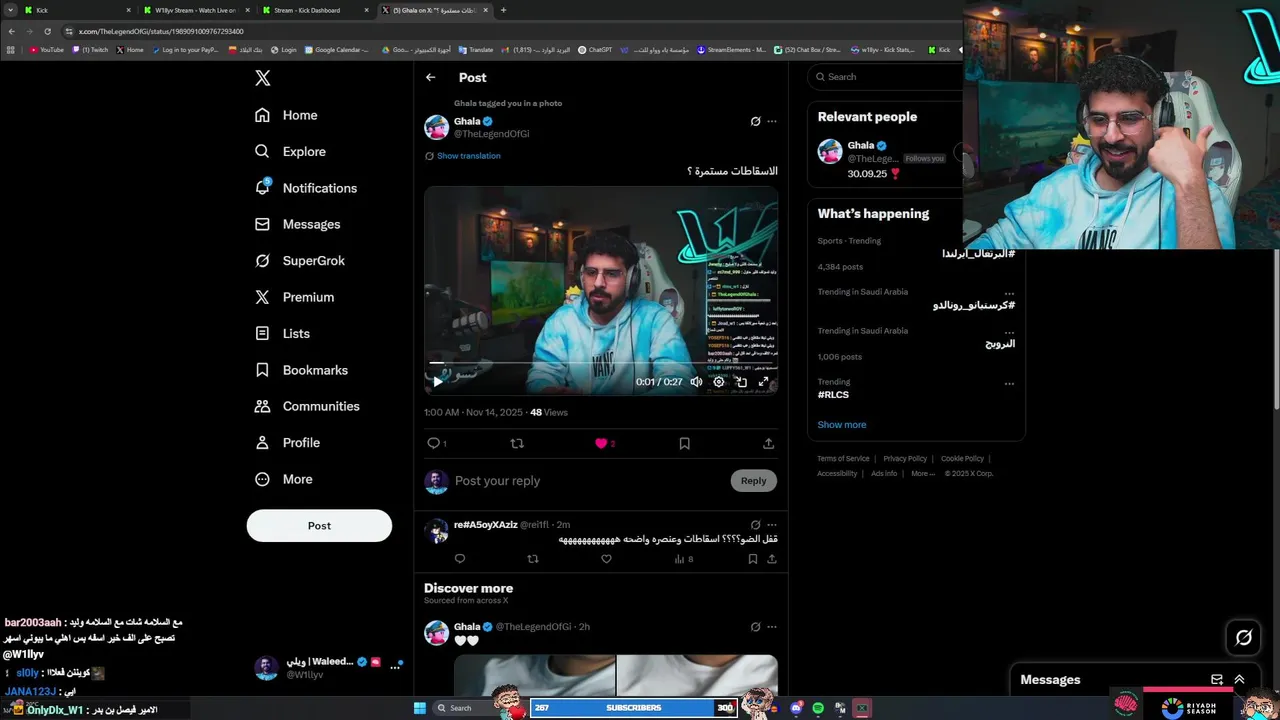Open Ghala's profile in Relevant people
Viewport: 1280px width, 720px height.
[x=861, y=146]
